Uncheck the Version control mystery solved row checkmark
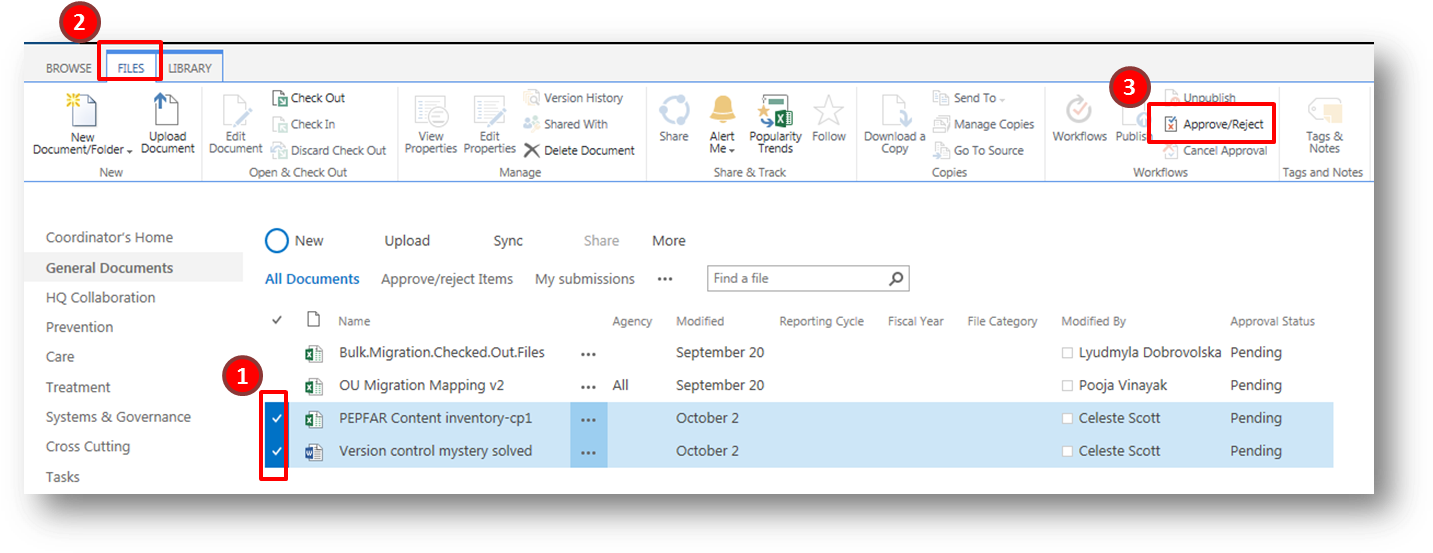Viewport: 1433px width, 553px height. pos(276,451)
